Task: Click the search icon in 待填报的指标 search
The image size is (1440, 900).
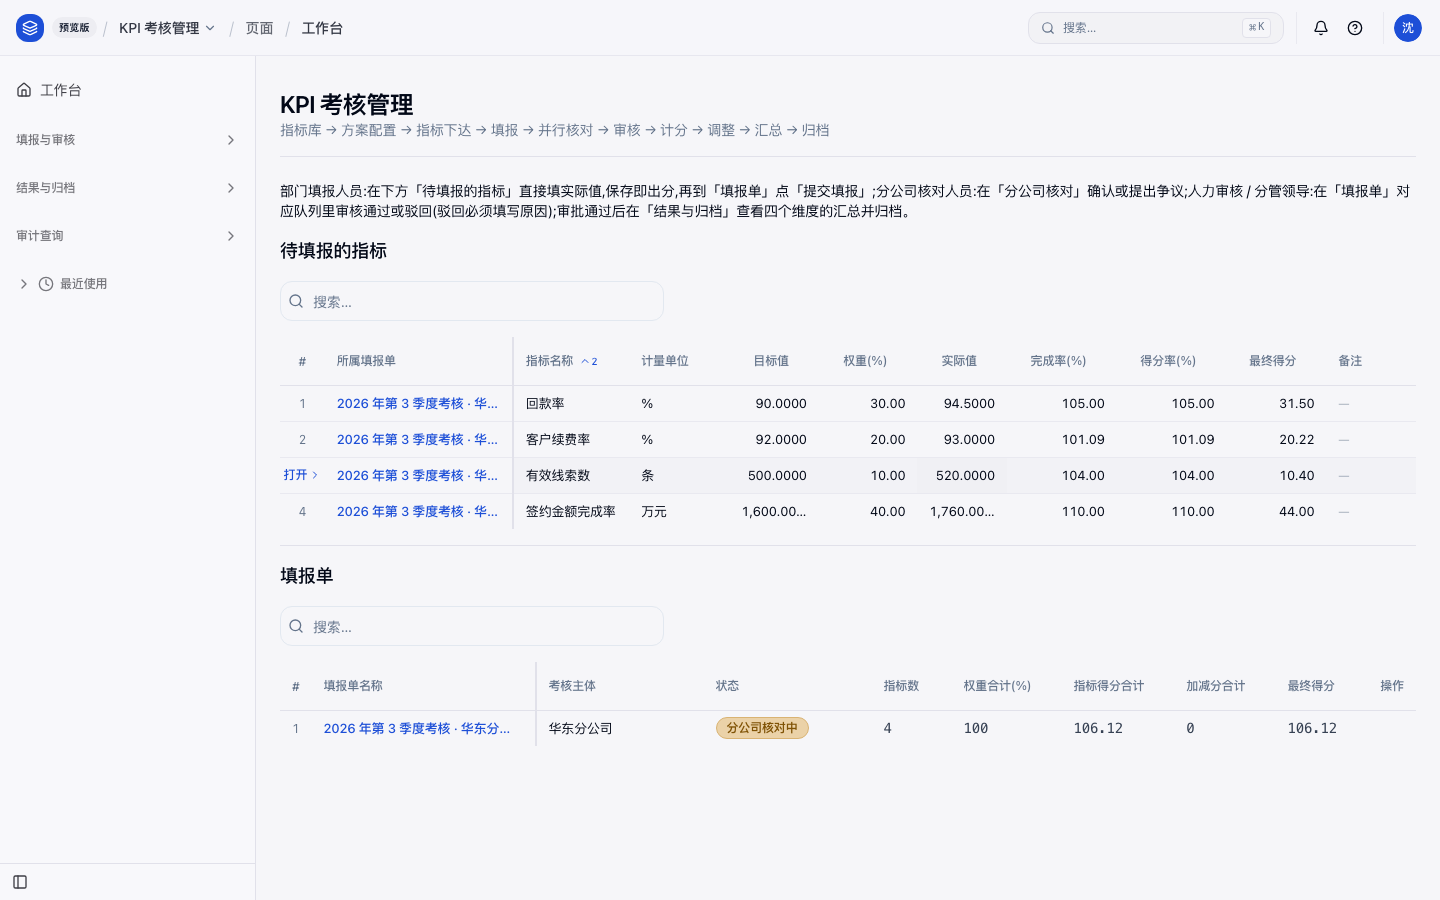Action: [296, 301]
